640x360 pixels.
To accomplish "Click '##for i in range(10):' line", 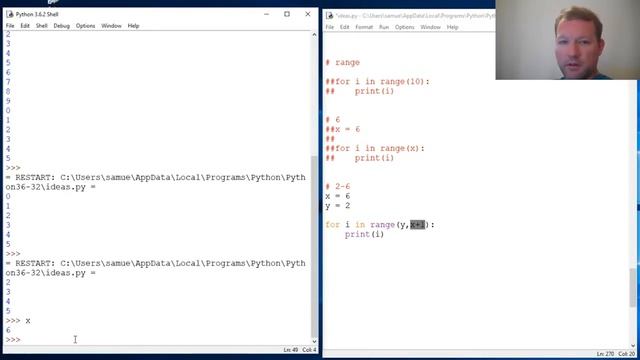I will point(377,82).
